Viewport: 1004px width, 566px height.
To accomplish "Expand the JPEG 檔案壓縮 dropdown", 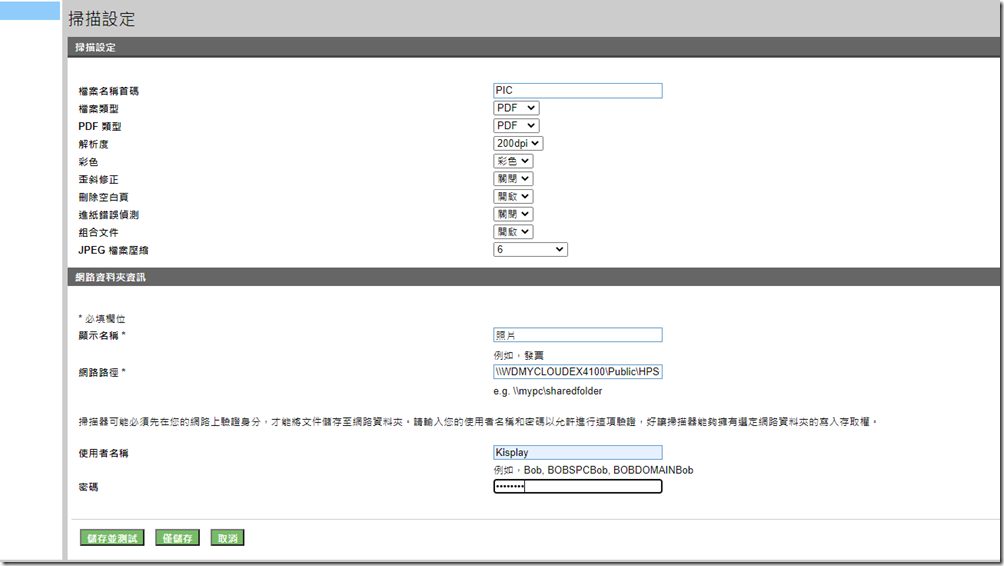I will point(530,249).
